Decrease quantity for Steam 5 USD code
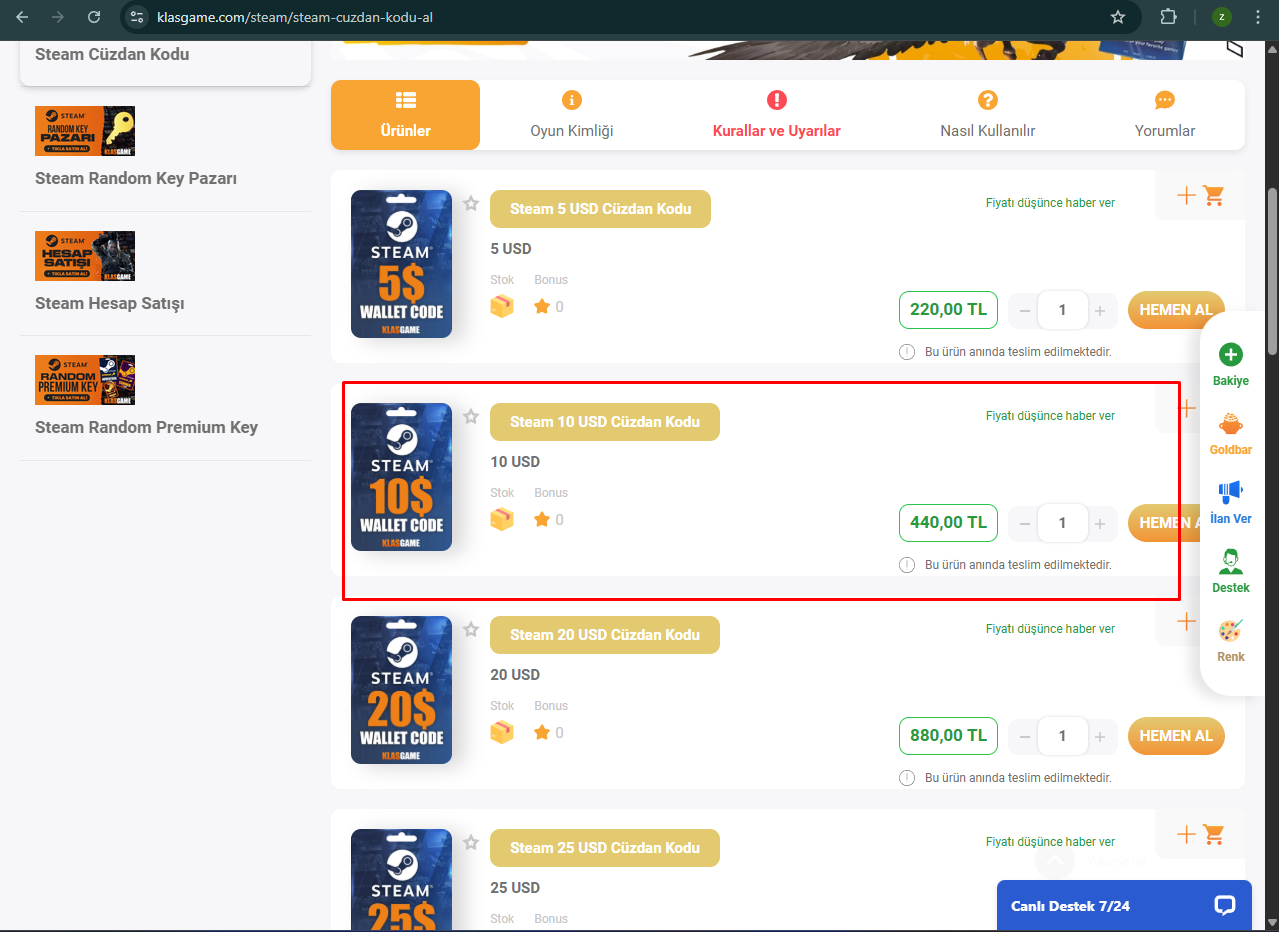This screenshot has height=932, width=1279. coord(1024,310)
